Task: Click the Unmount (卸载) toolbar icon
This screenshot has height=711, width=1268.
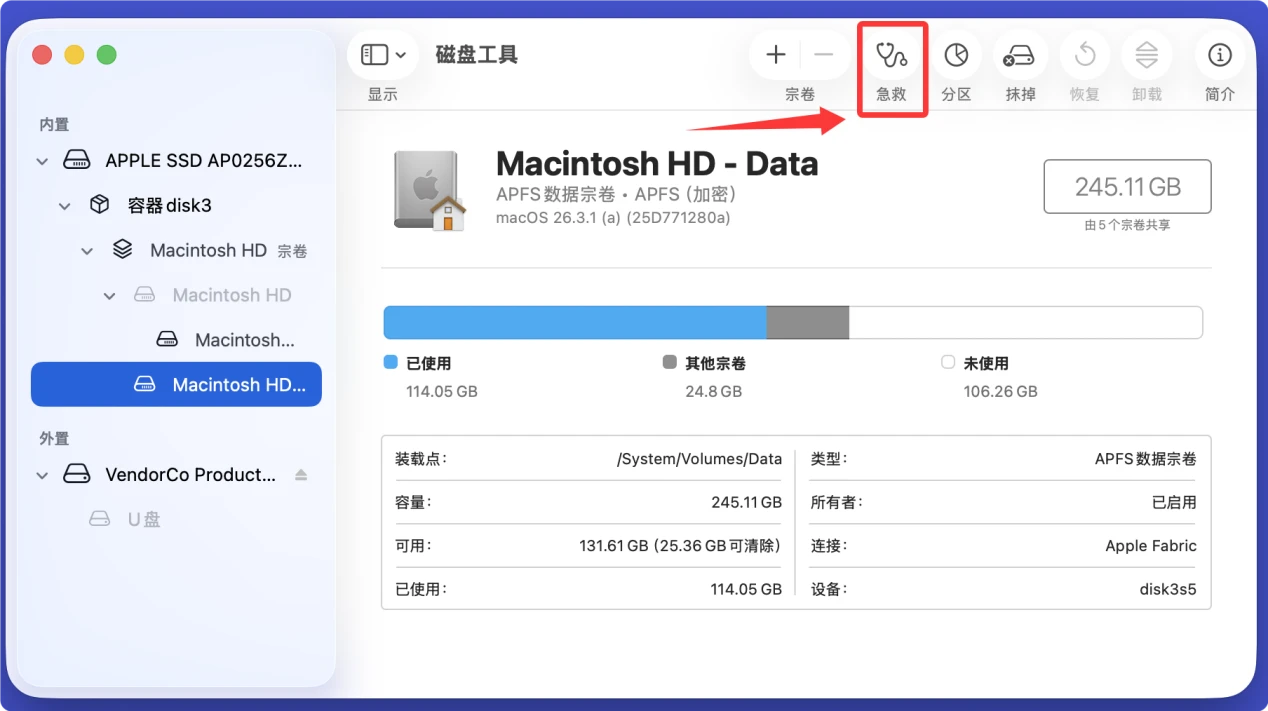Action: click(1146, 55)
